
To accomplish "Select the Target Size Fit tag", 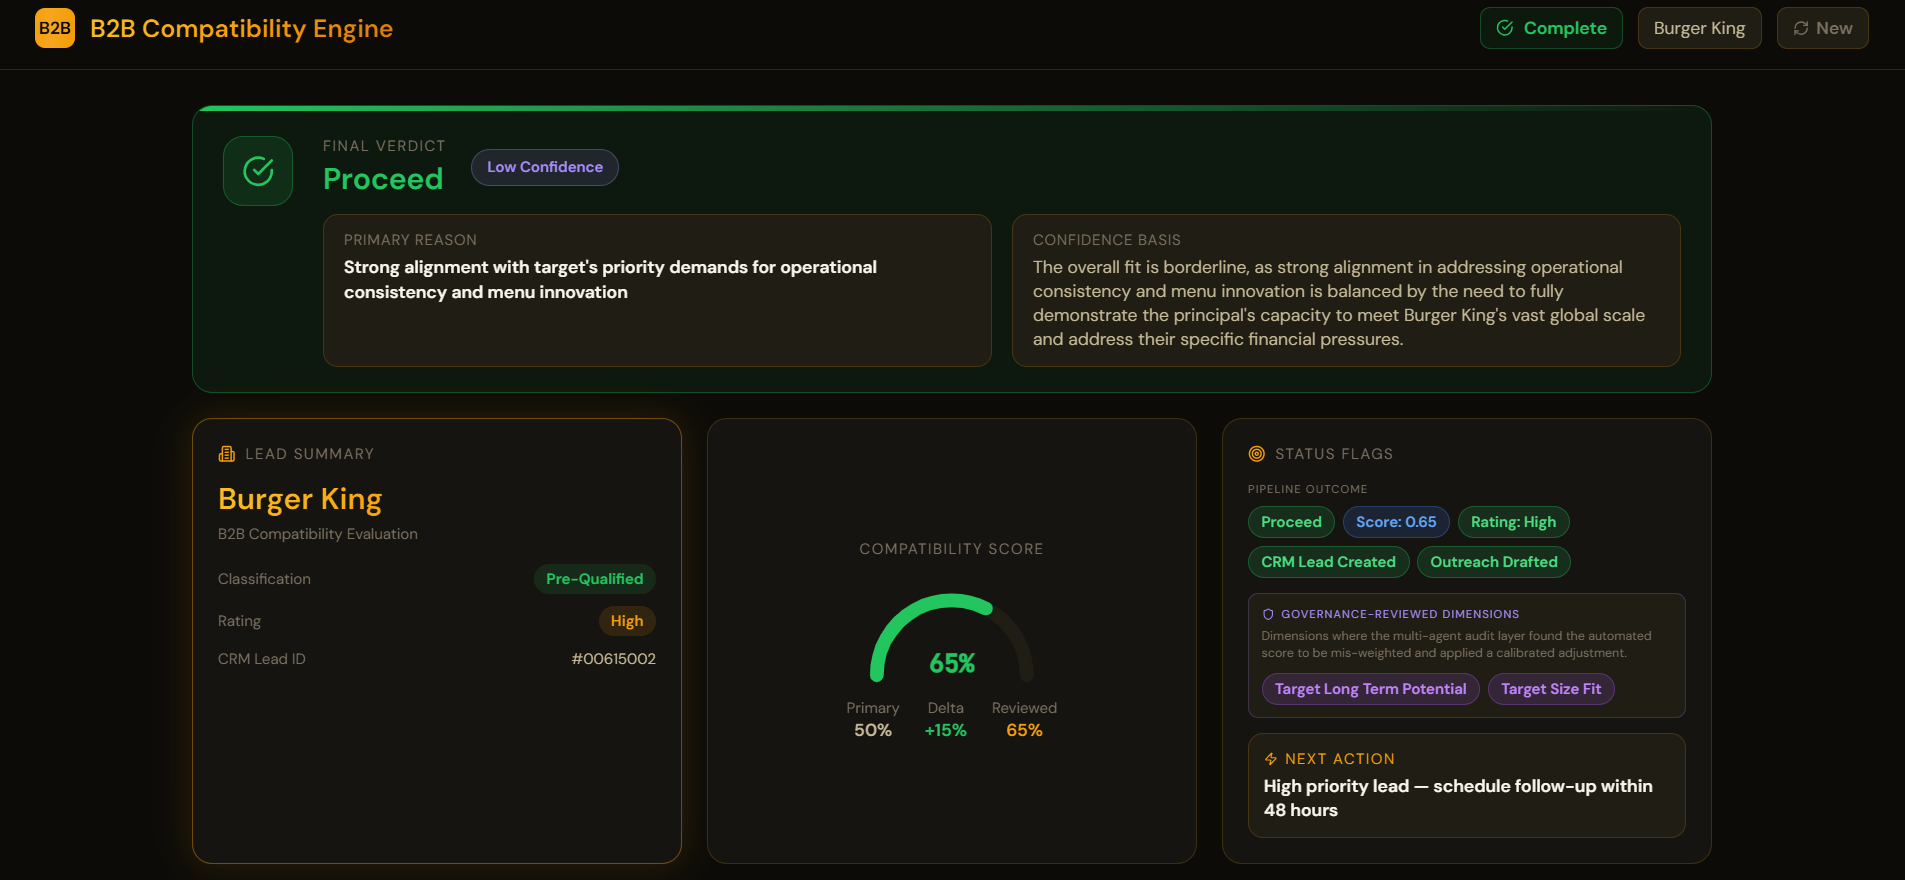I will [1551, 689].
